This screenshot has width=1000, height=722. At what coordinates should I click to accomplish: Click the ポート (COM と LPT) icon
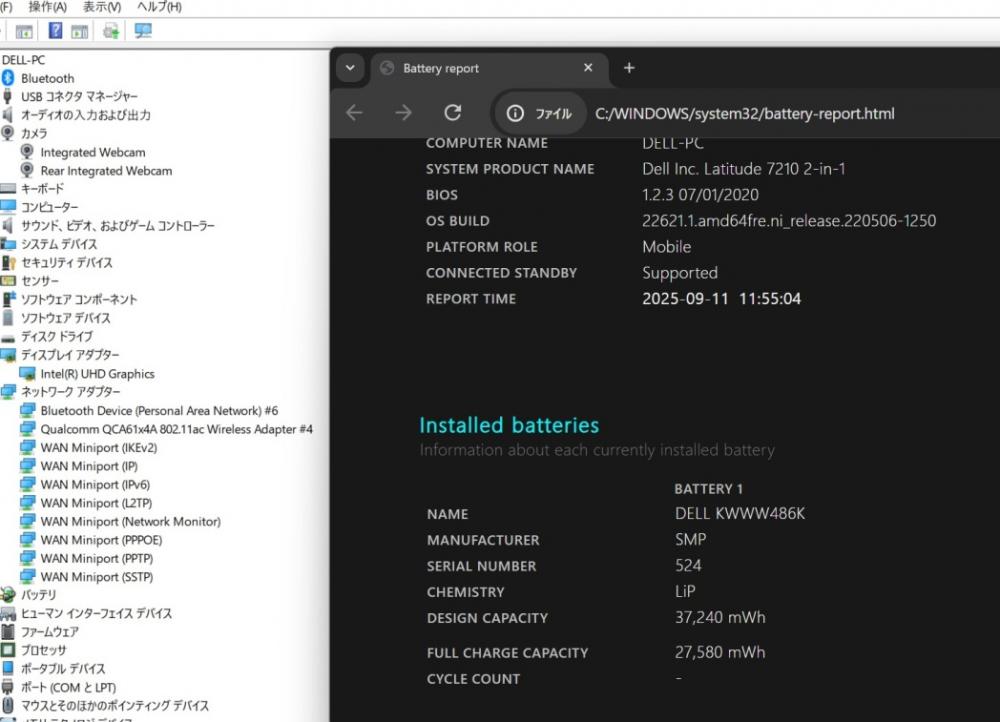pyautogui.click(x=8, y=687)
